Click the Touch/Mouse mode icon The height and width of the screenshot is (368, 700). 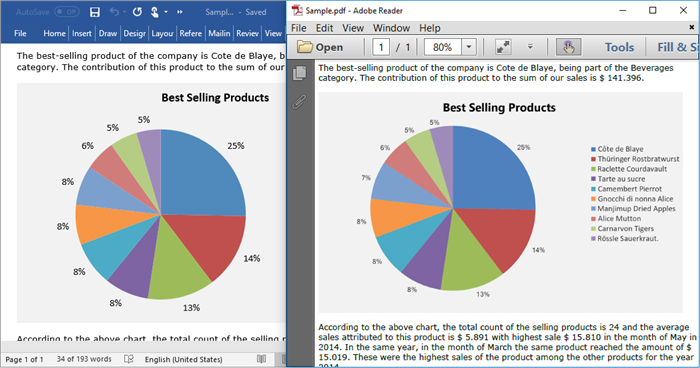[154, 12]
